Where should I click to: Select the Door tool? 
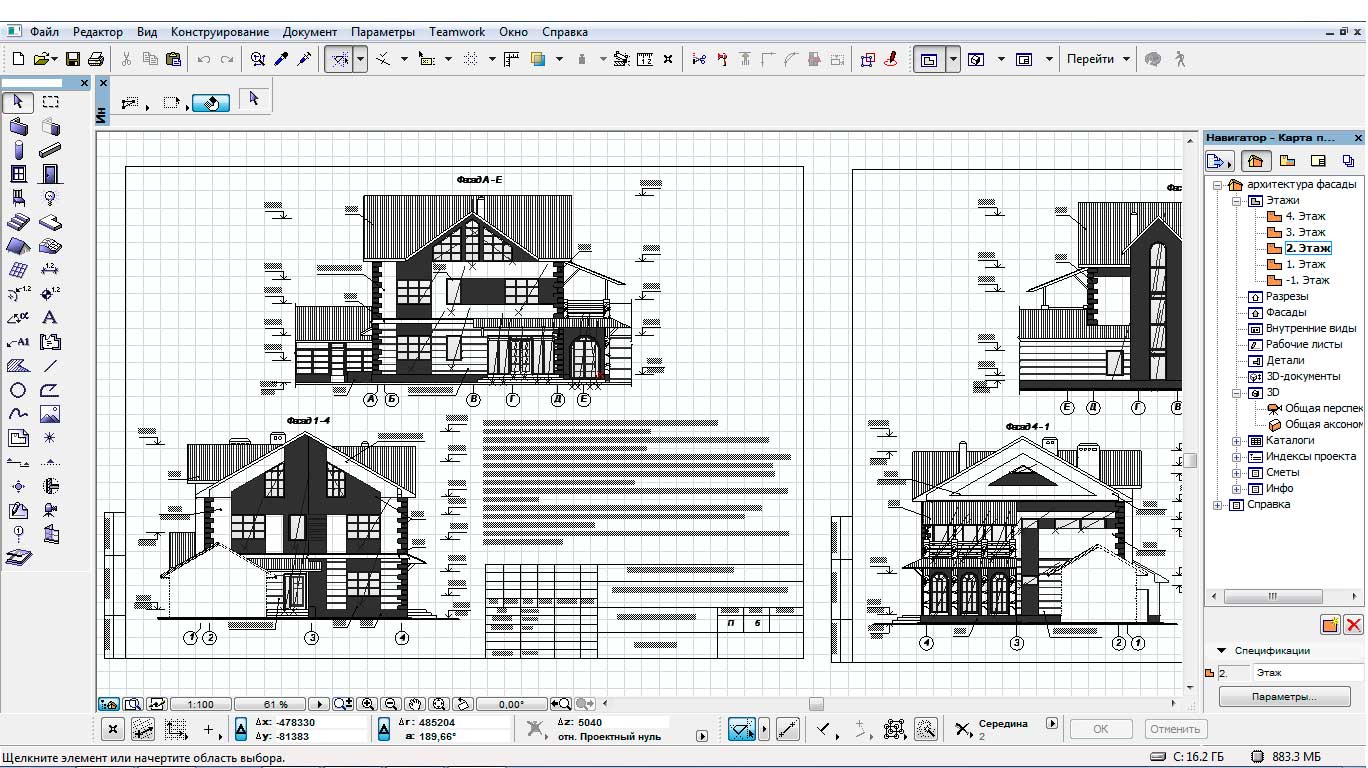50,174
